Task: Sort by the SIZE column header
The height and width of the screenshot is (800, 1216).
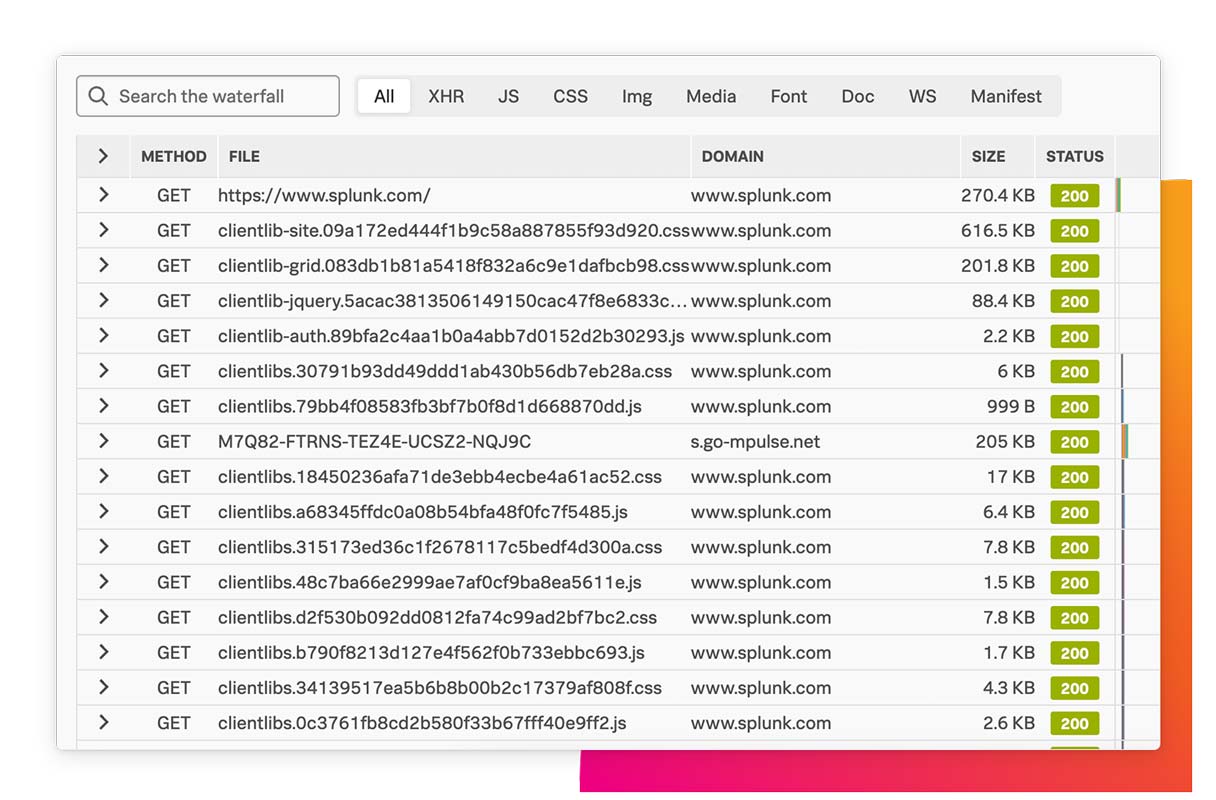Action: pos(988,156)
